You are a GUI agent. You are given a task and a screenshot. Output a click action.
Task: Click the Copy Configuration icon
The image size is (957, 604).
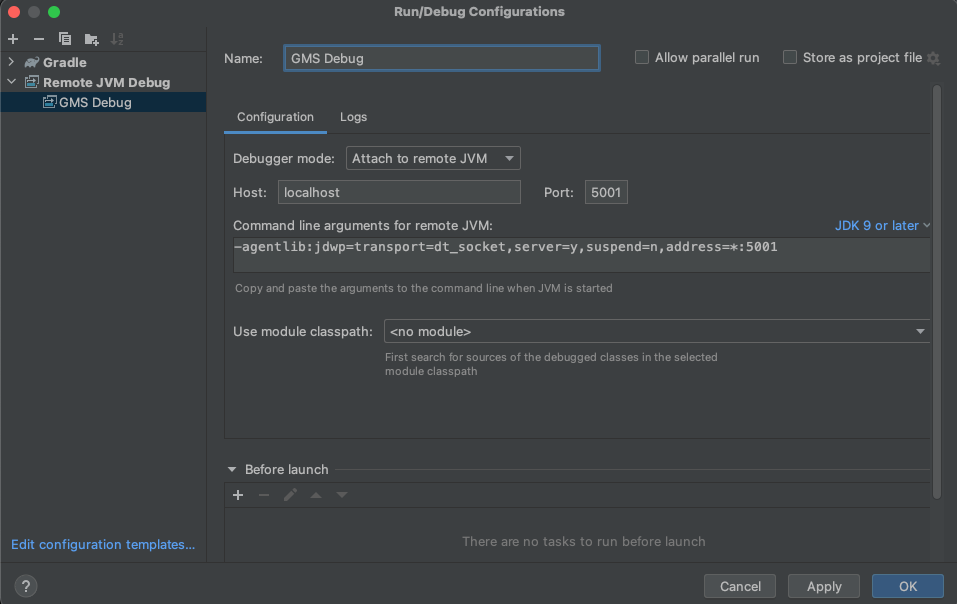tap(65, 39)
